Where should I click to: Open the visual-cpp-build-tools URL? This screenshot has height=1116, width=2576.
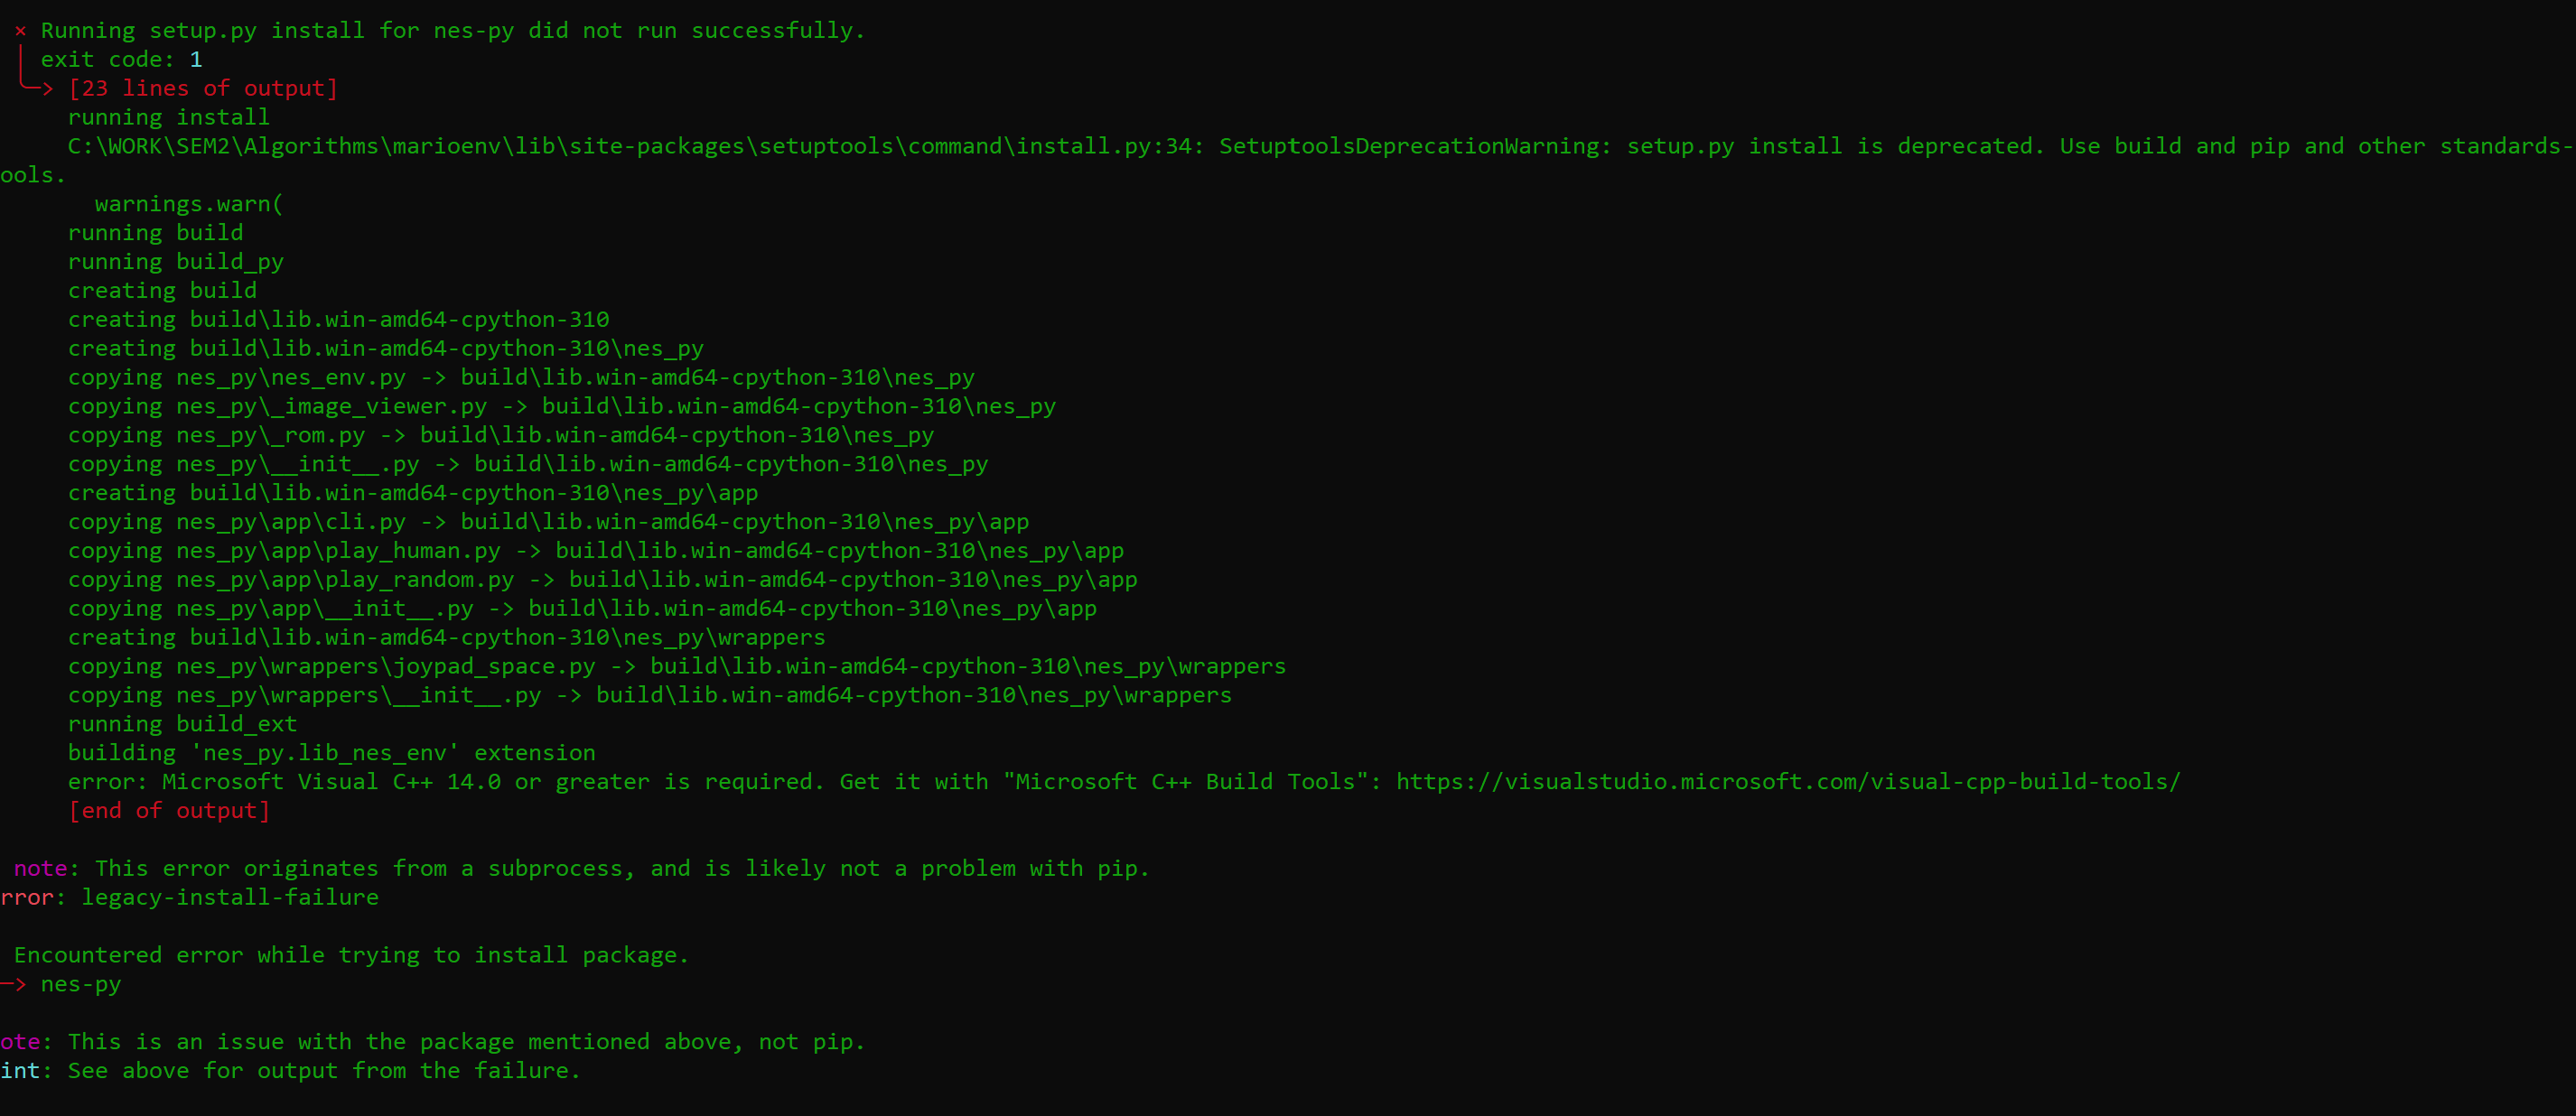tap(1787, 782)
